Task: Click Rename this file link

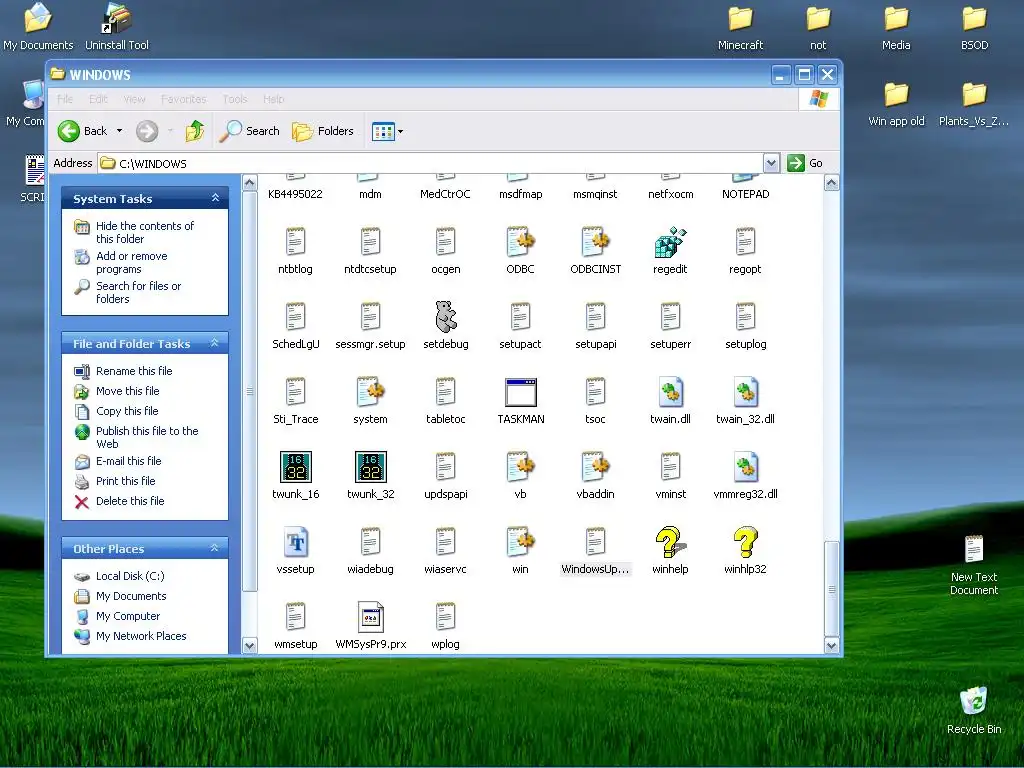Action: [x=134, y=371]
